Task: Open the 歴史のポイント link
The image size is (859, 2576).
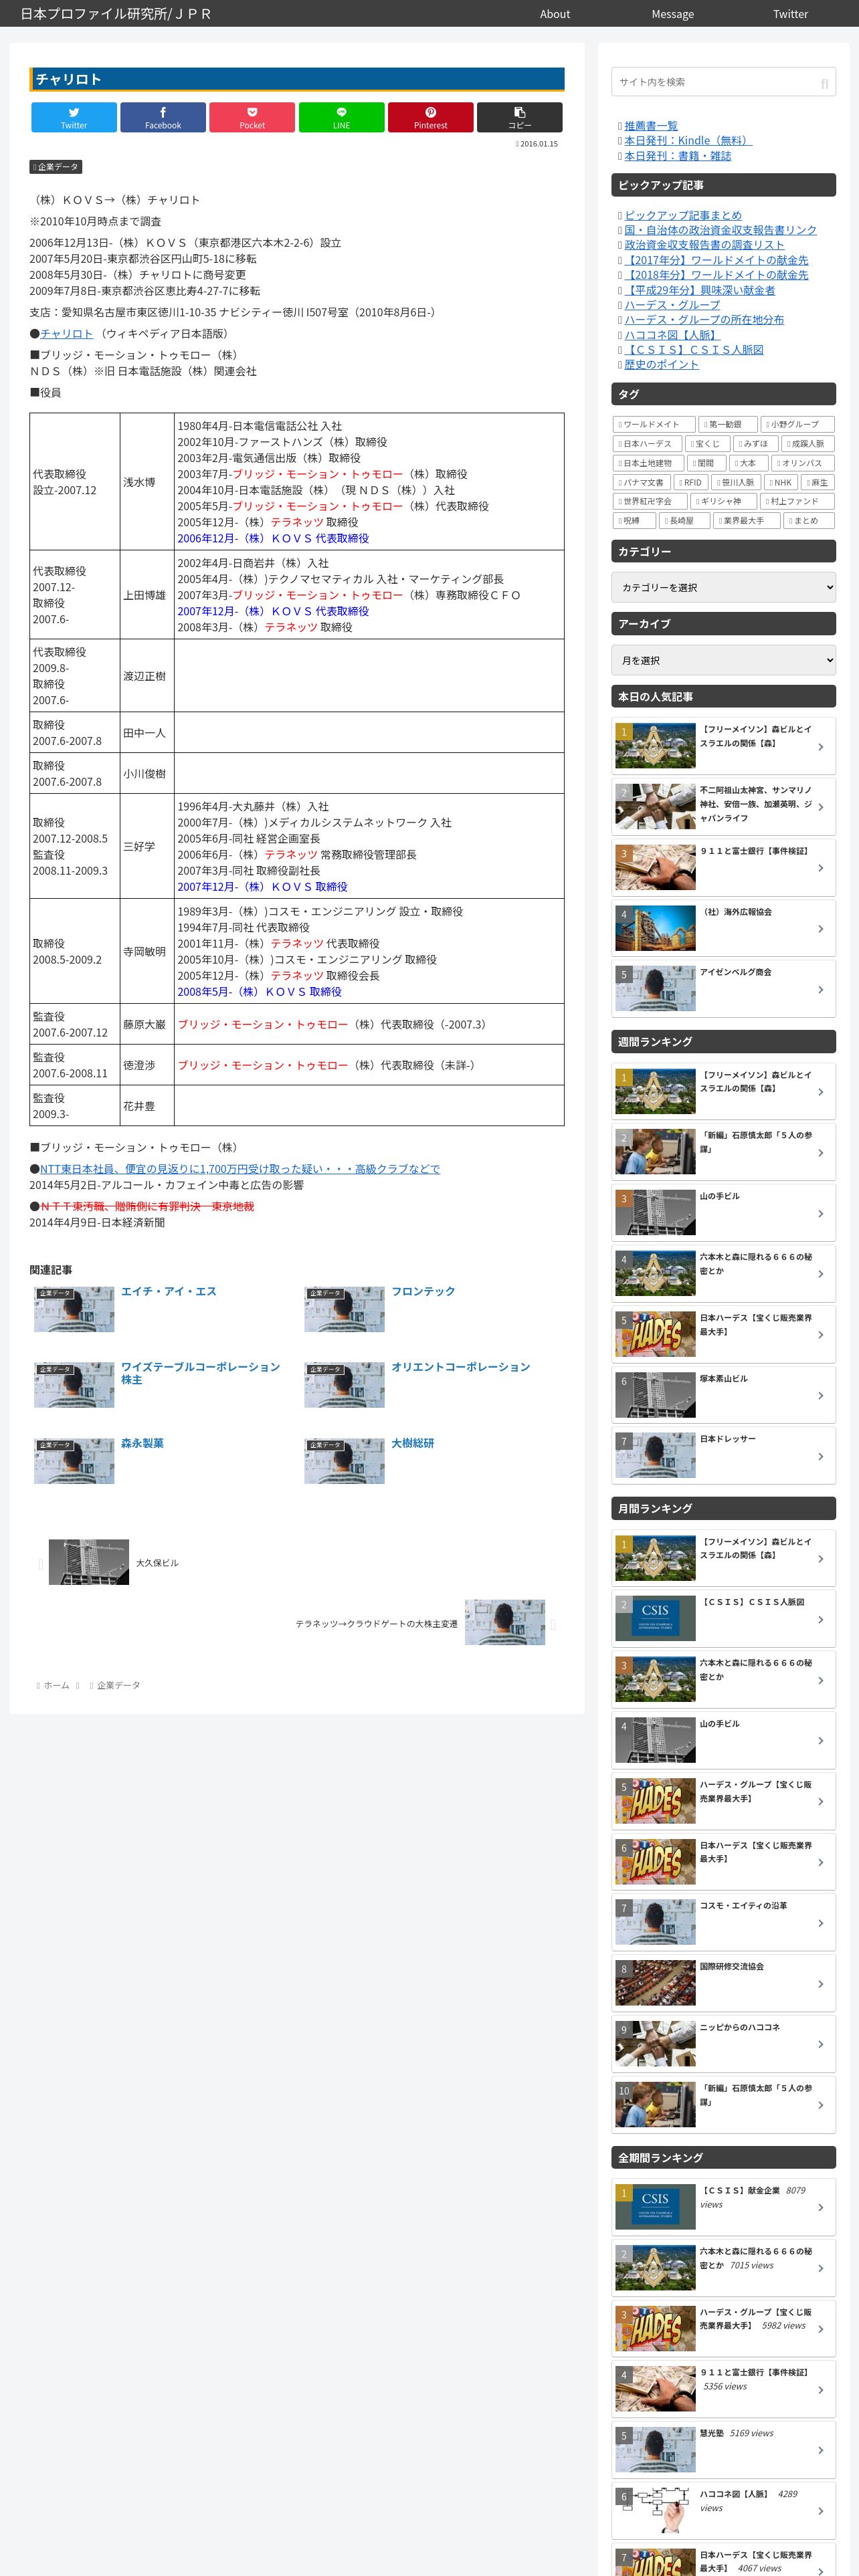Action: (x=662, y=365)
